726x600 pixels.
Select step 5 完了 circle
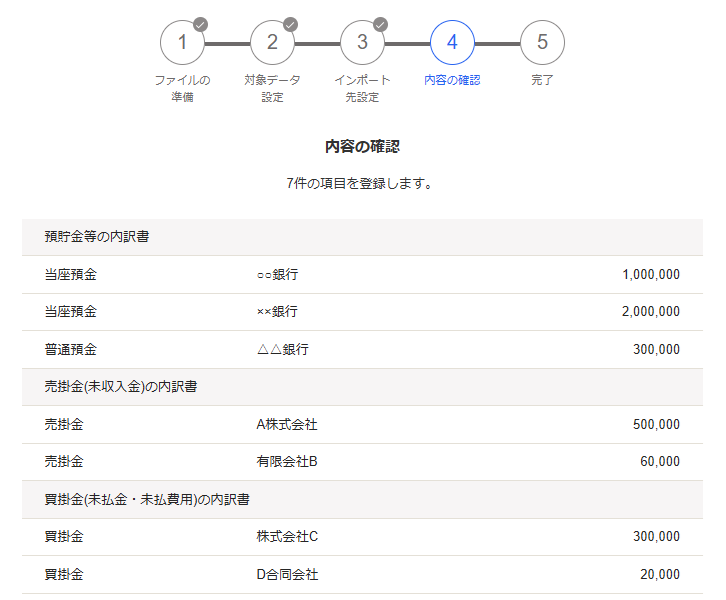click(542, 43)
